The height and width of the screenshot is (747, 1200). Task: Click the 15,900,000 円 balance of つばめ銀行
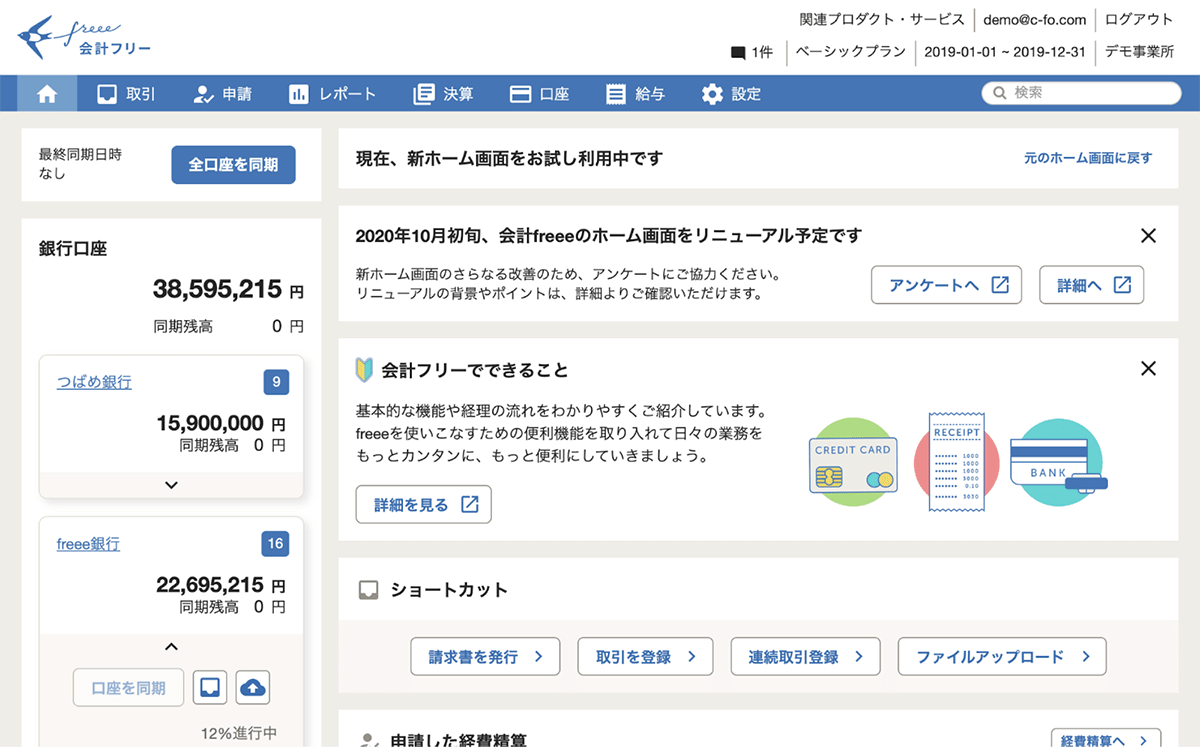pyautogui.click(x=221, y=423)
